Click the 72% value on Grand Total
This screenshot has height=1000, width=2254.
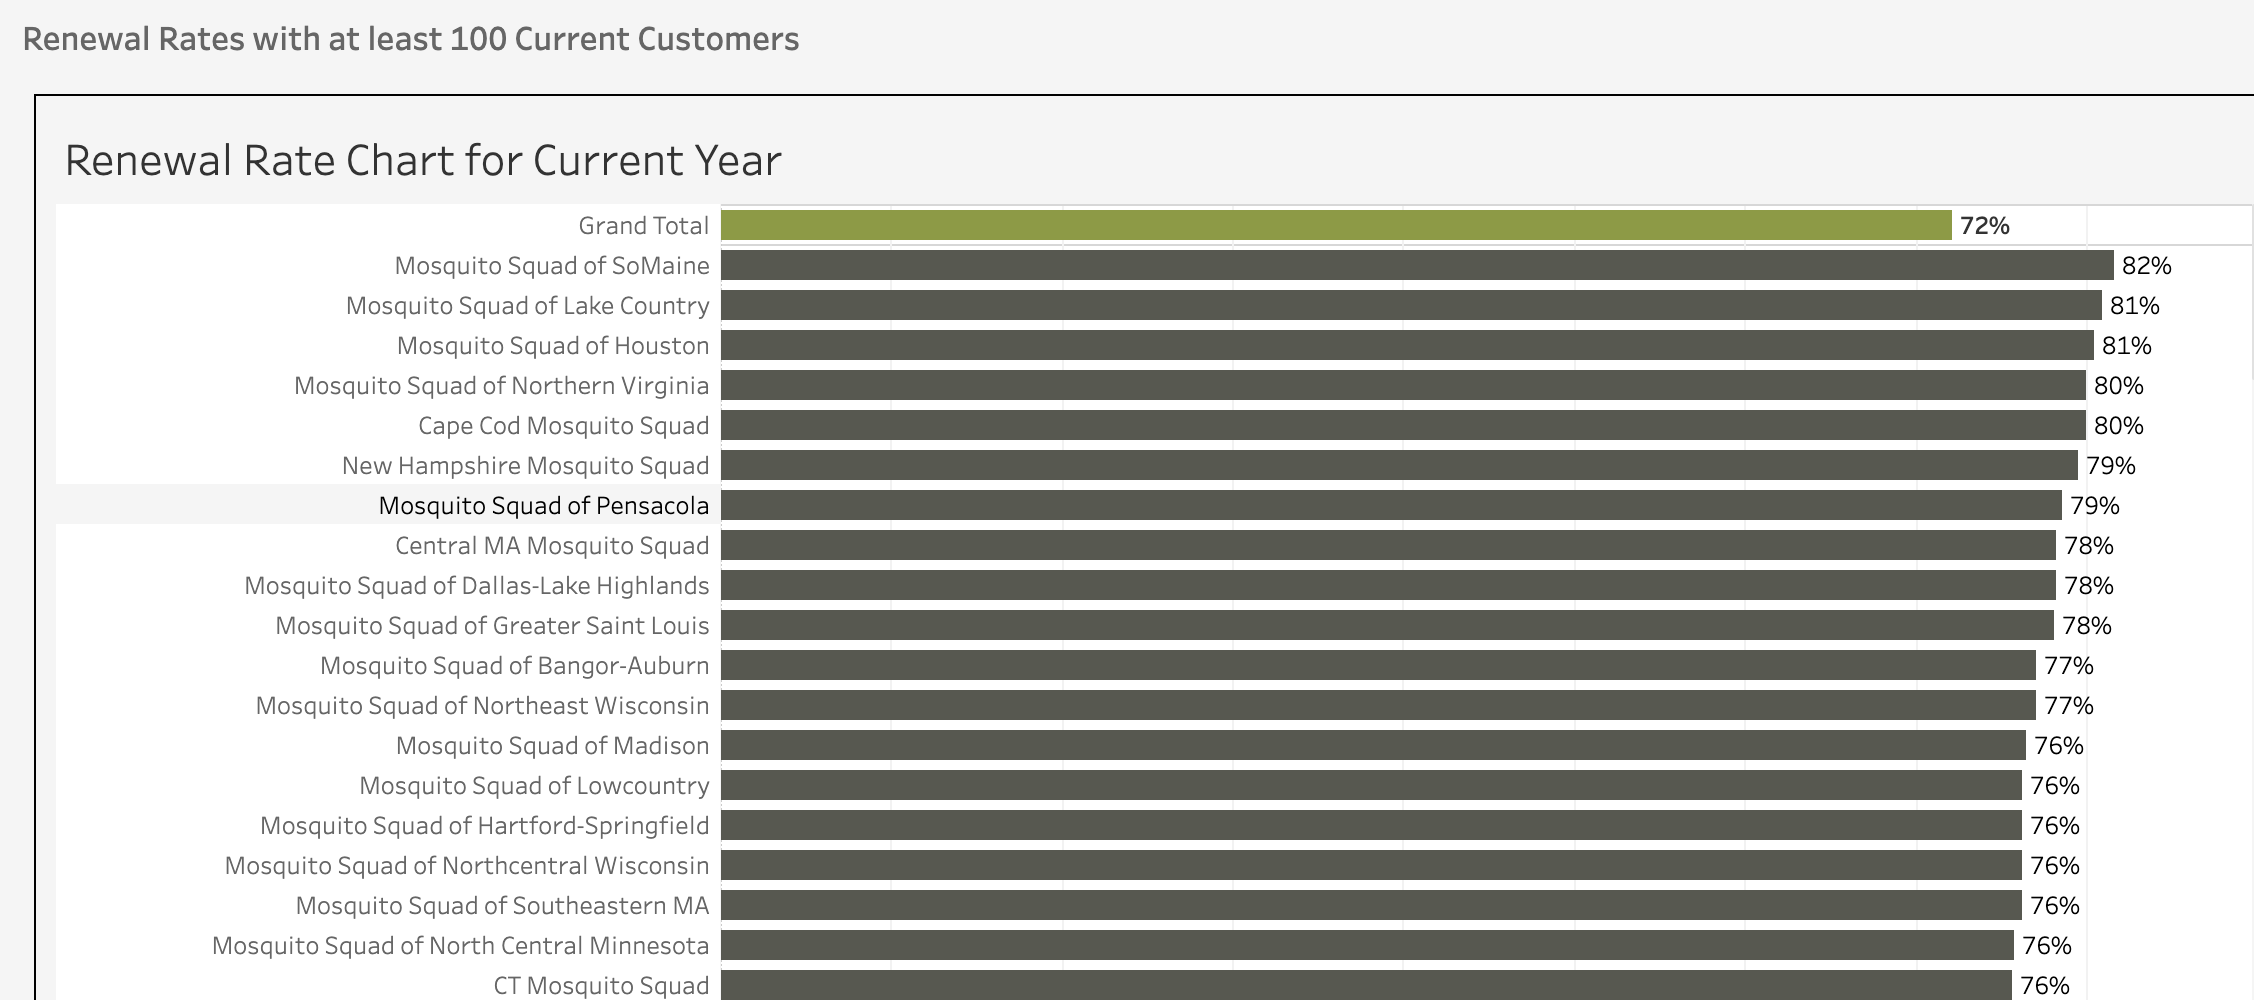[1984, 226]
